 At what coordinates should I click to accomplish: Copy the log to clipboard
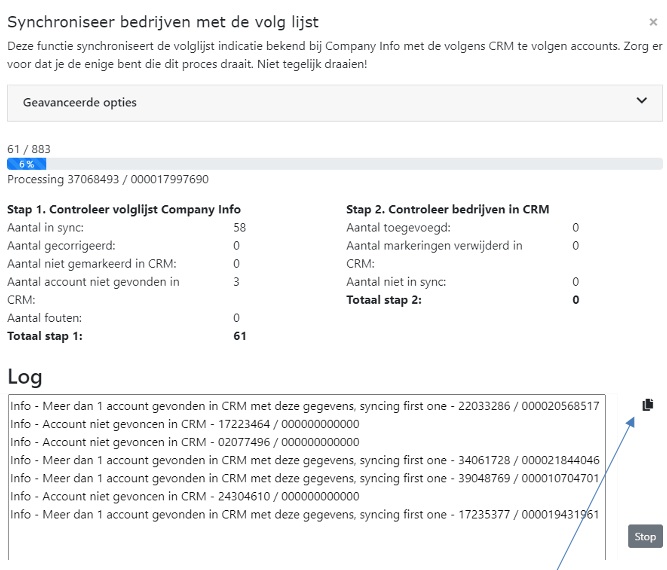click(647, 405)
